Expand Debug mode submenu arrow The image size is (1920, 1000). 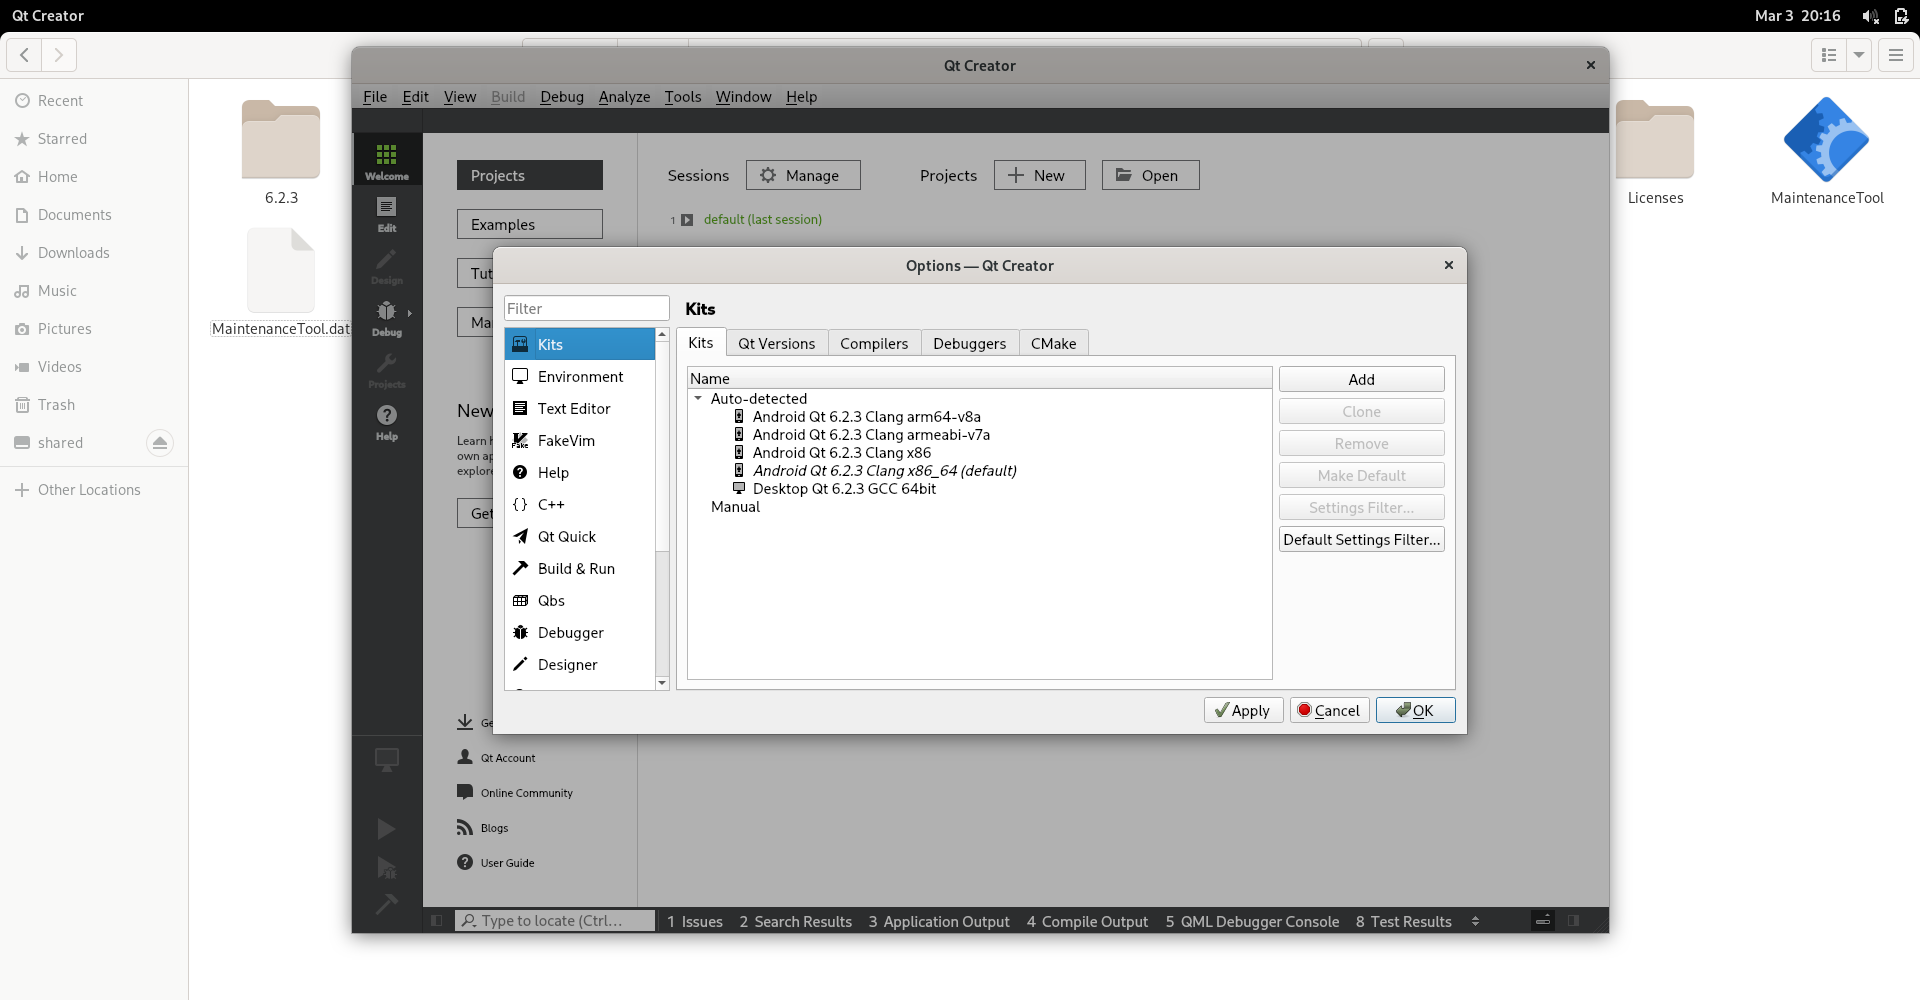pyautogui.click(x=410, y=313)
